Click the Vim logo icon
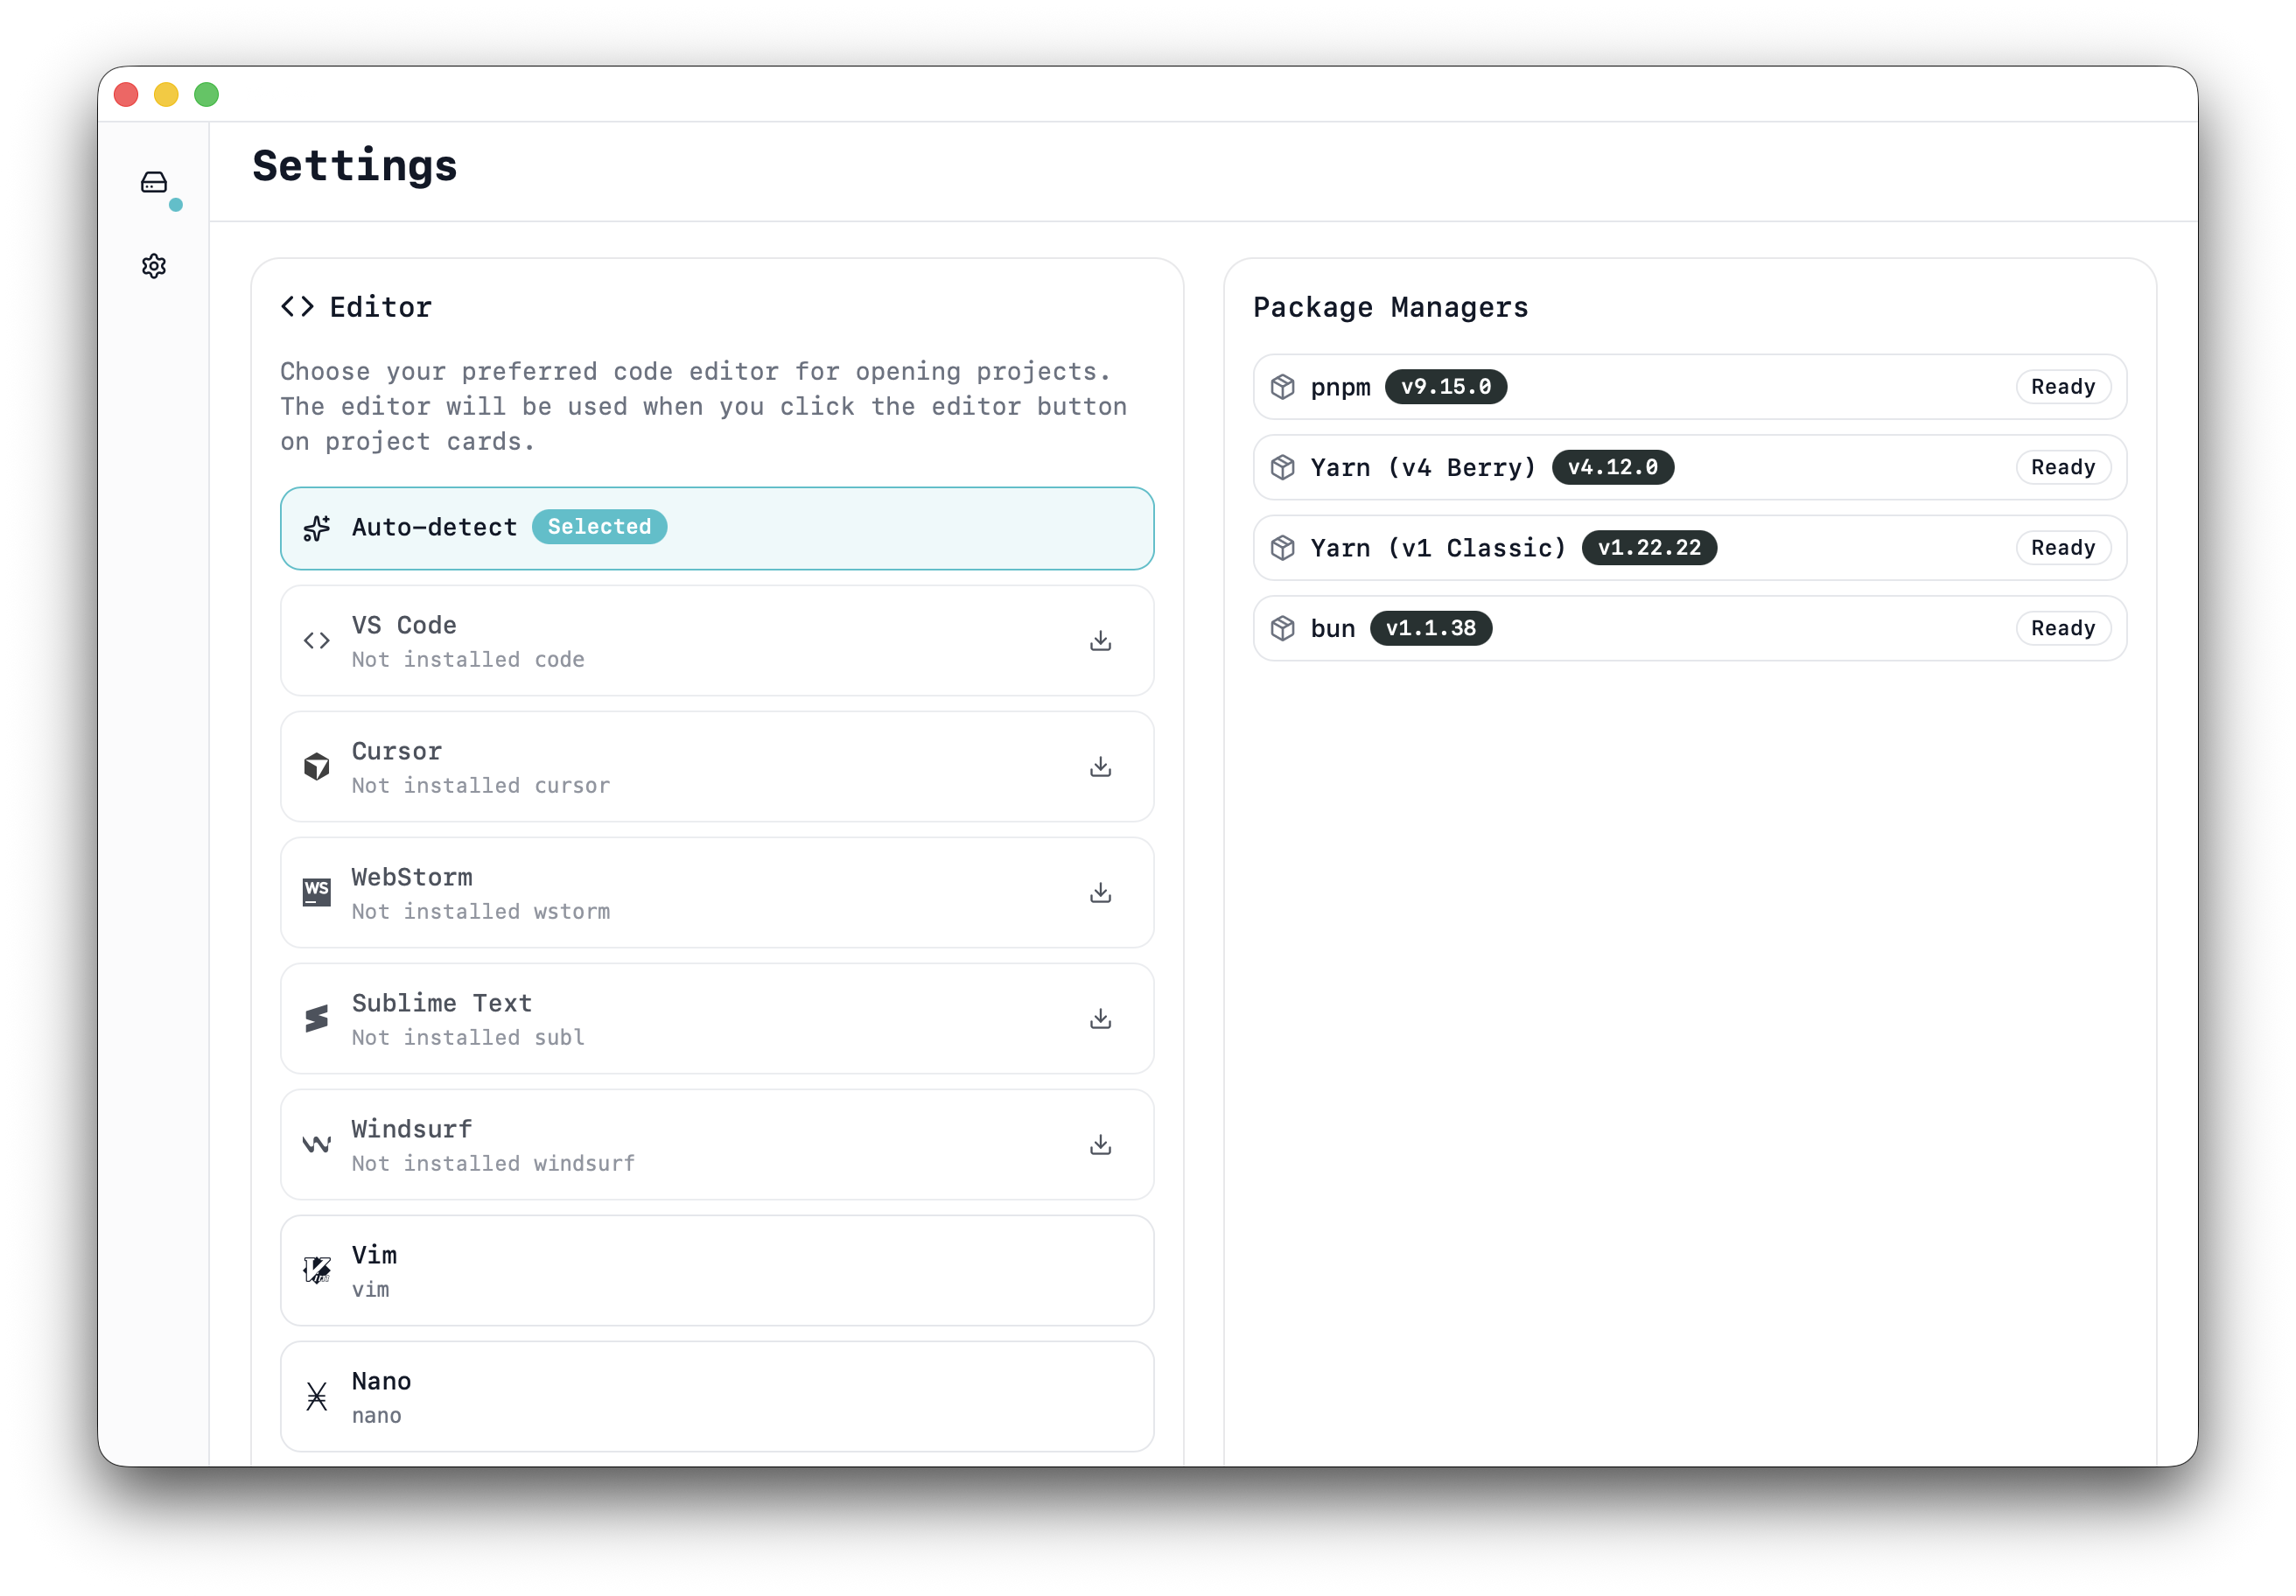This screenshot has width=2296, height=1596. click(x=317, y=1270)
